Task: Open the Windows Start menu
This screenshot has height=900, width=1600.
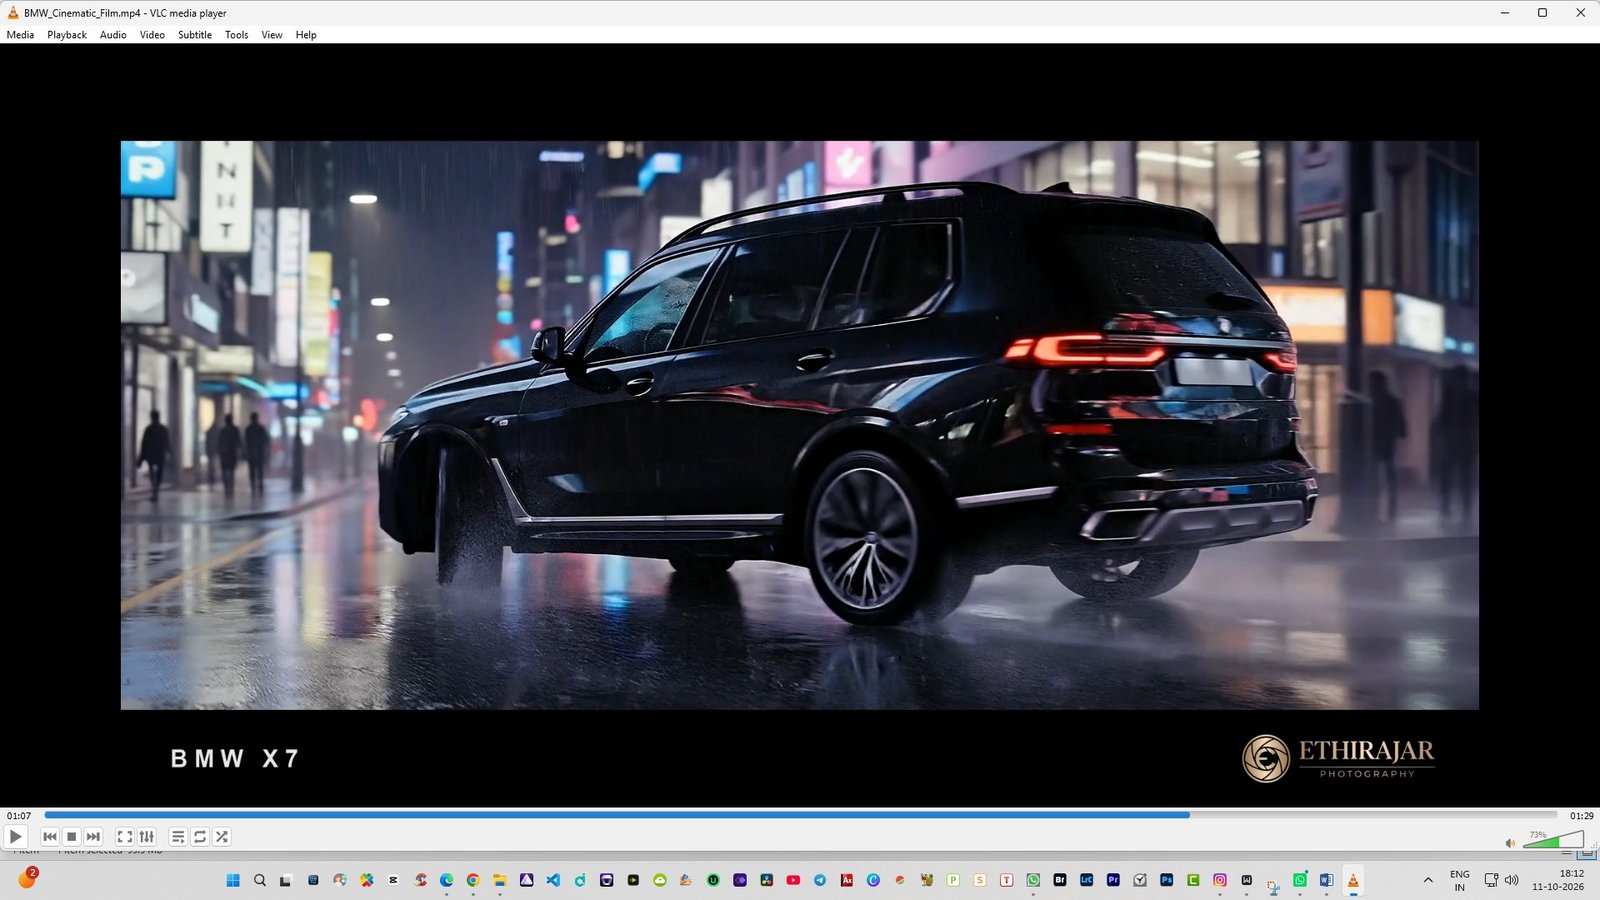Action: point(233,880)
